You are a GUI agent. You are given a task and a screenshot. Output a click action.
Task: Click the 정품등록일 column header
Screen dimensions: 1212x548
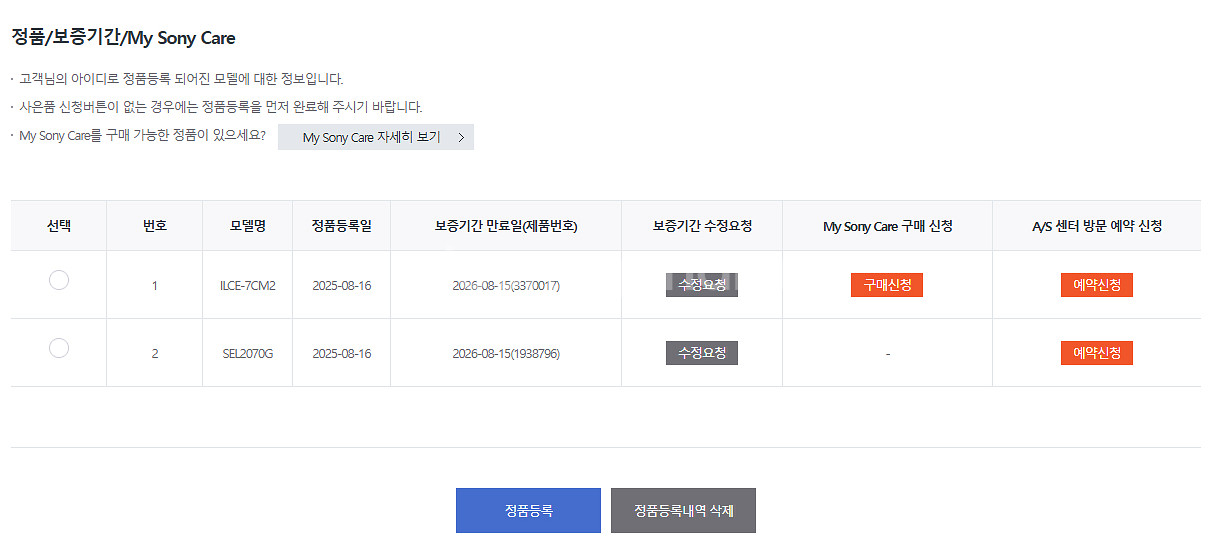click(341, 226)
